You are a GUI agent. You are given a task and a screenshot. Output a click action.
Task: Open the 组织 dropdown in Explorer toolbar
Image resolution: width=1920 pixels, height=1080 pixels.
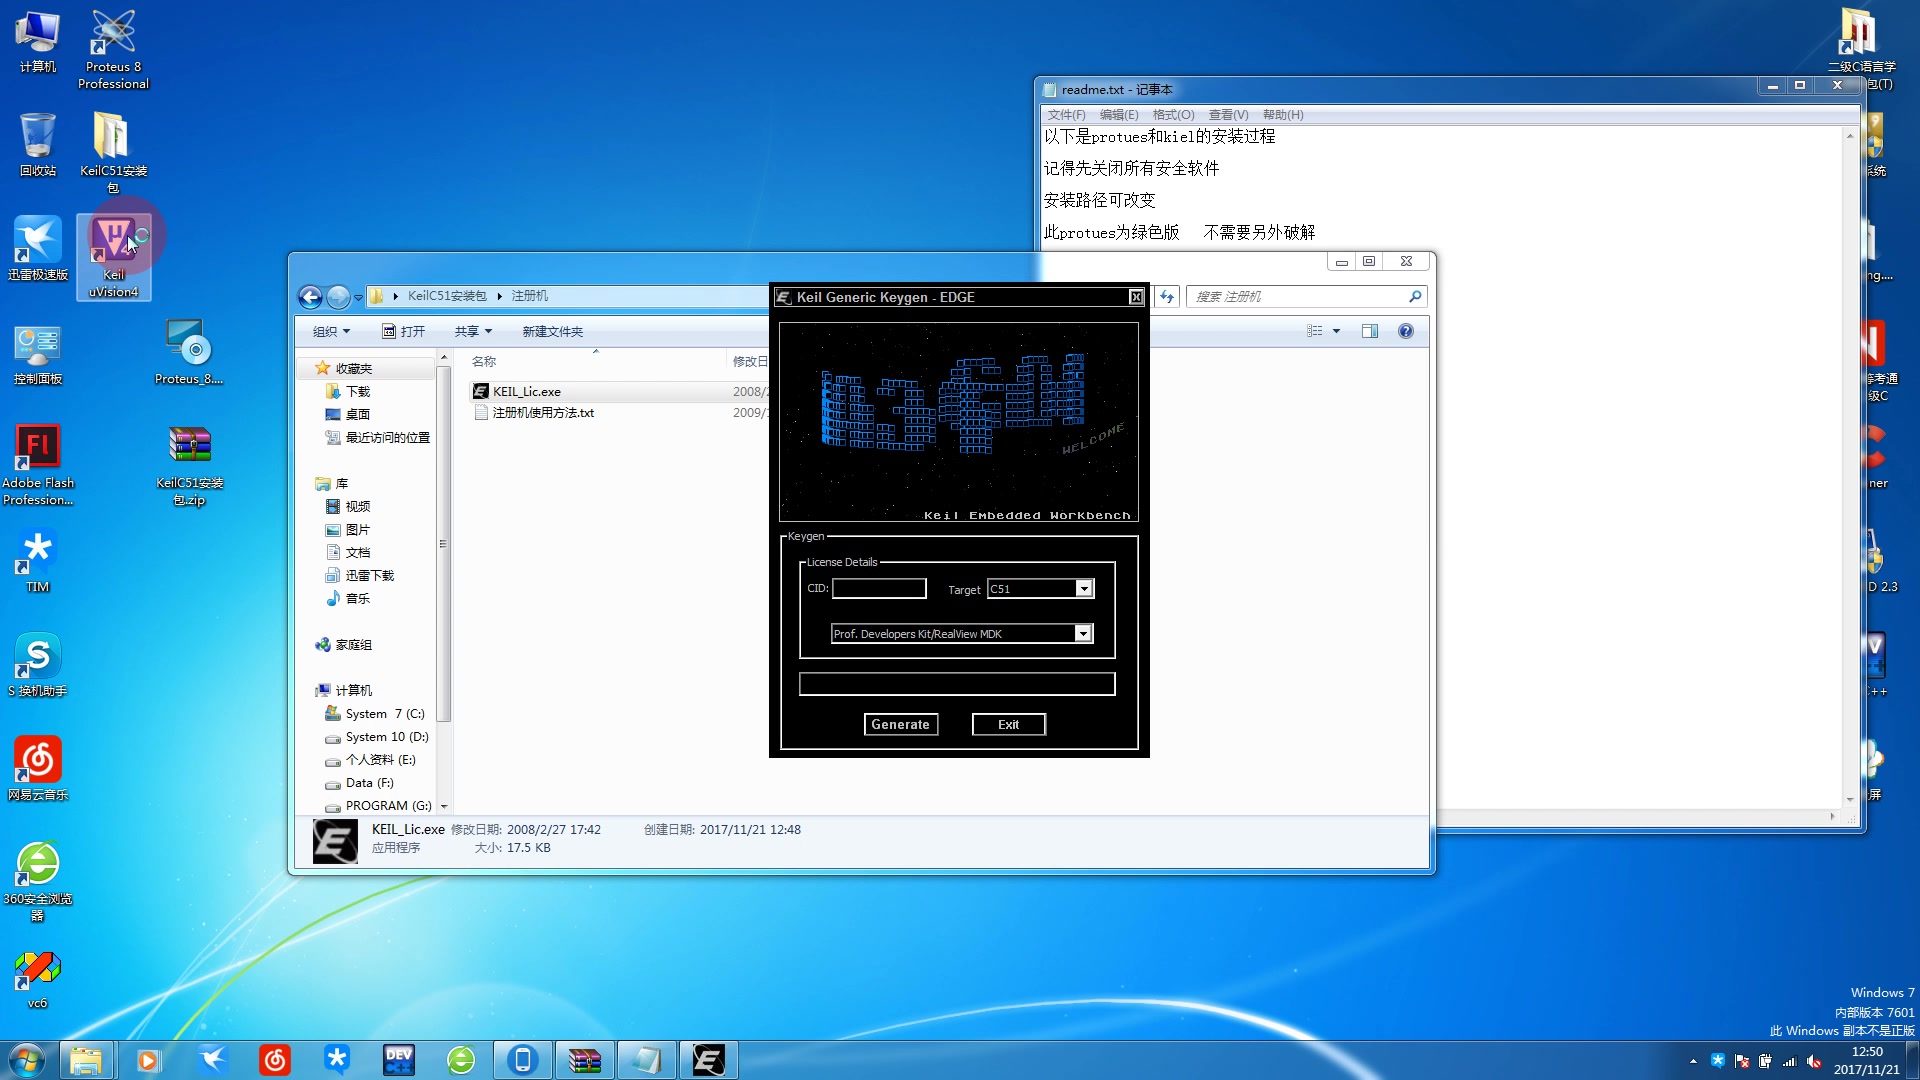pyautogui.click(x=332, y=332)
